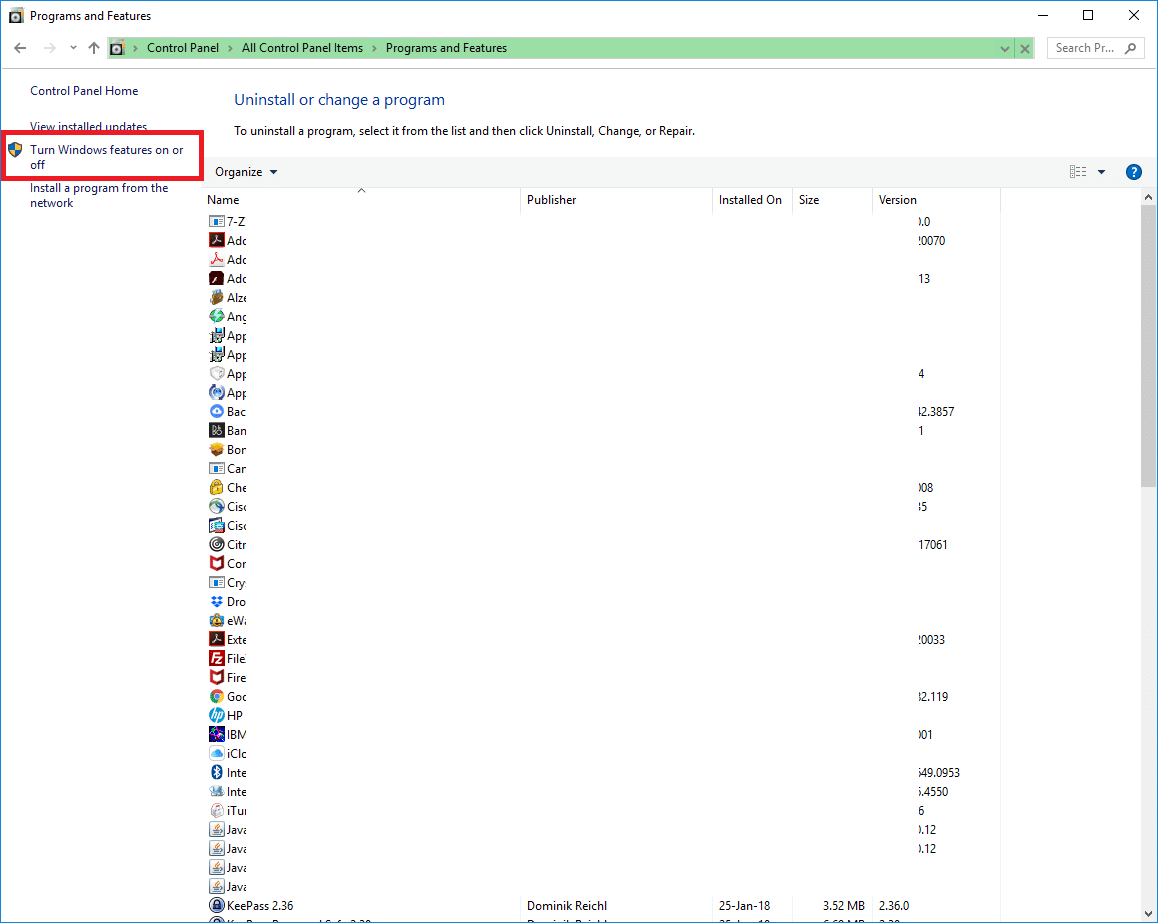The height and width of the screenshot is (923, 1158).
Task: Select the Backup and Sync cloud icon
Action: tap(216, 411)
